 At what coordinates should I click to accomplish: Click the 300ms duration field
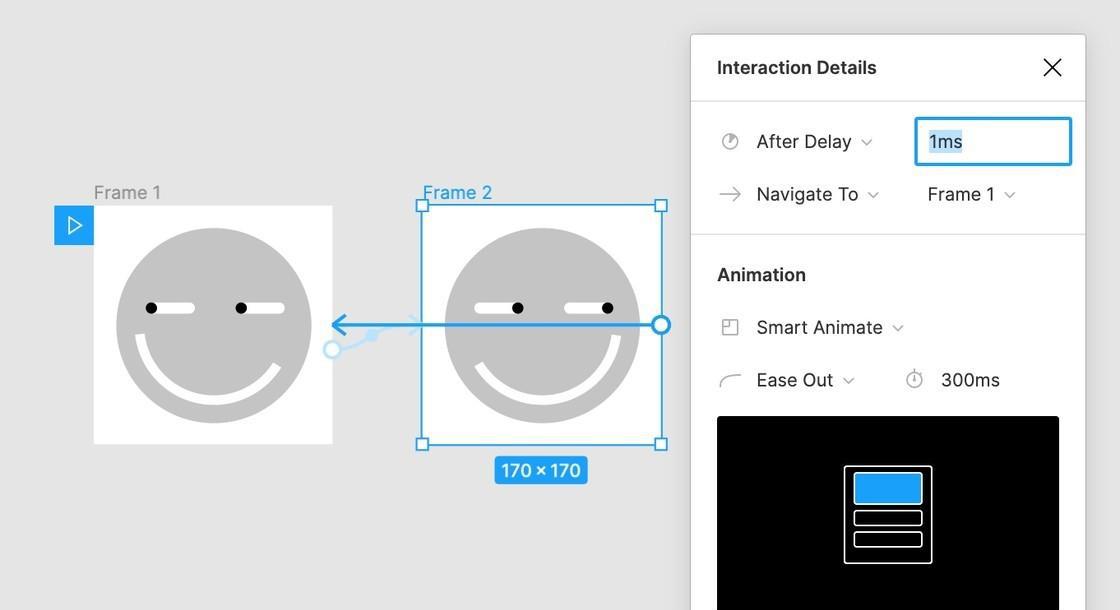pos(970,381)
